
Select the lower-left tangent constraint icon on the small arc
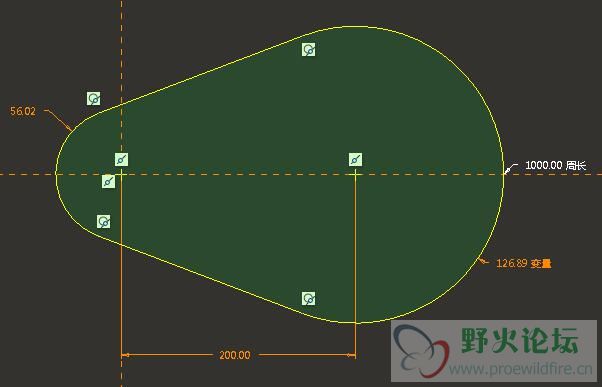(104, 222)
